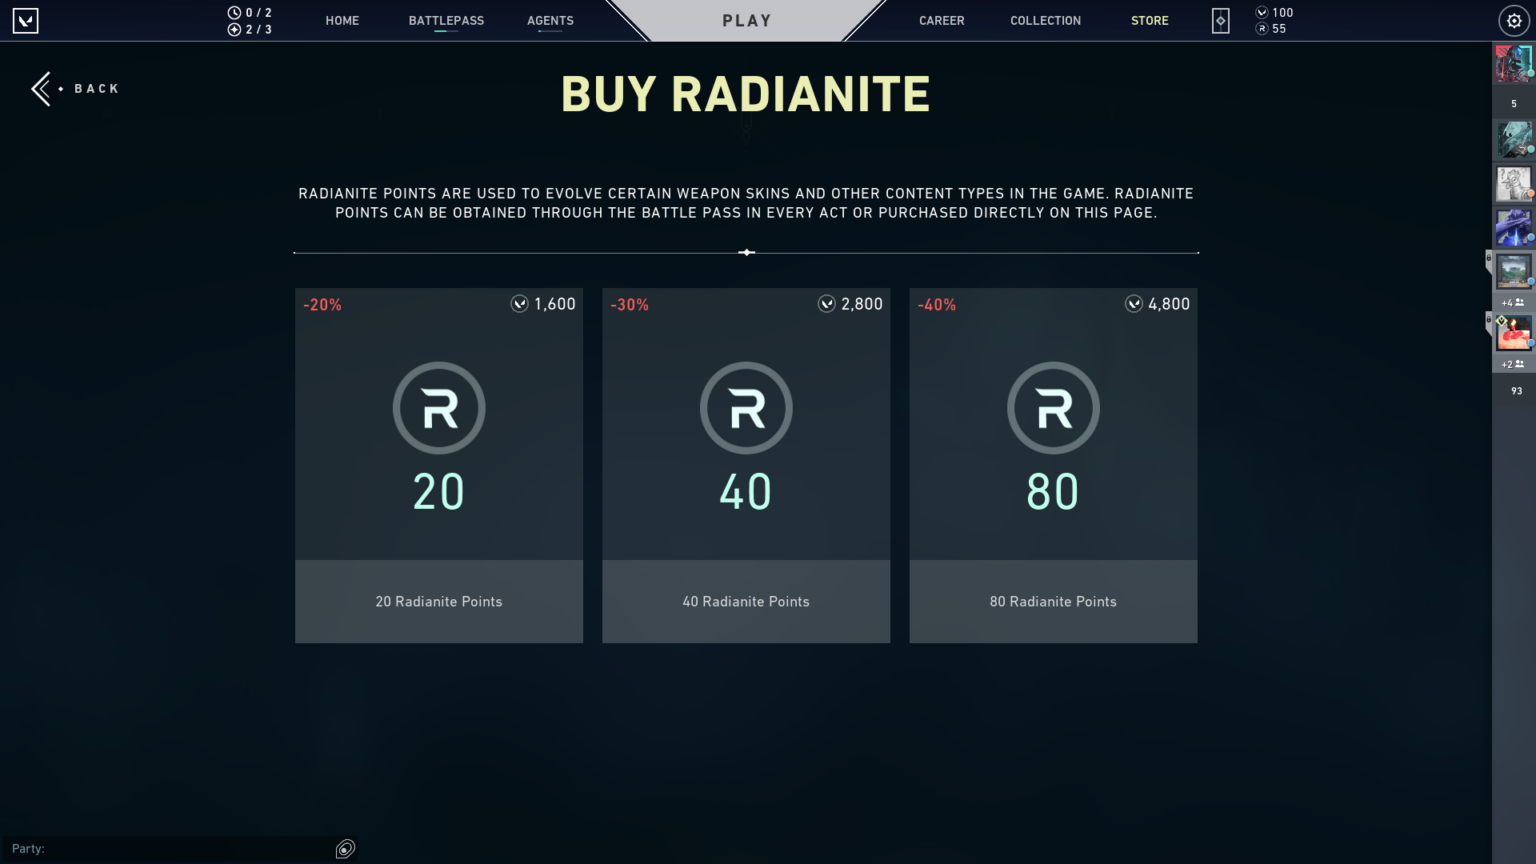Click the -20% discount label
The width and height of the screenshot is (1536, 864).
click(323, 305)
